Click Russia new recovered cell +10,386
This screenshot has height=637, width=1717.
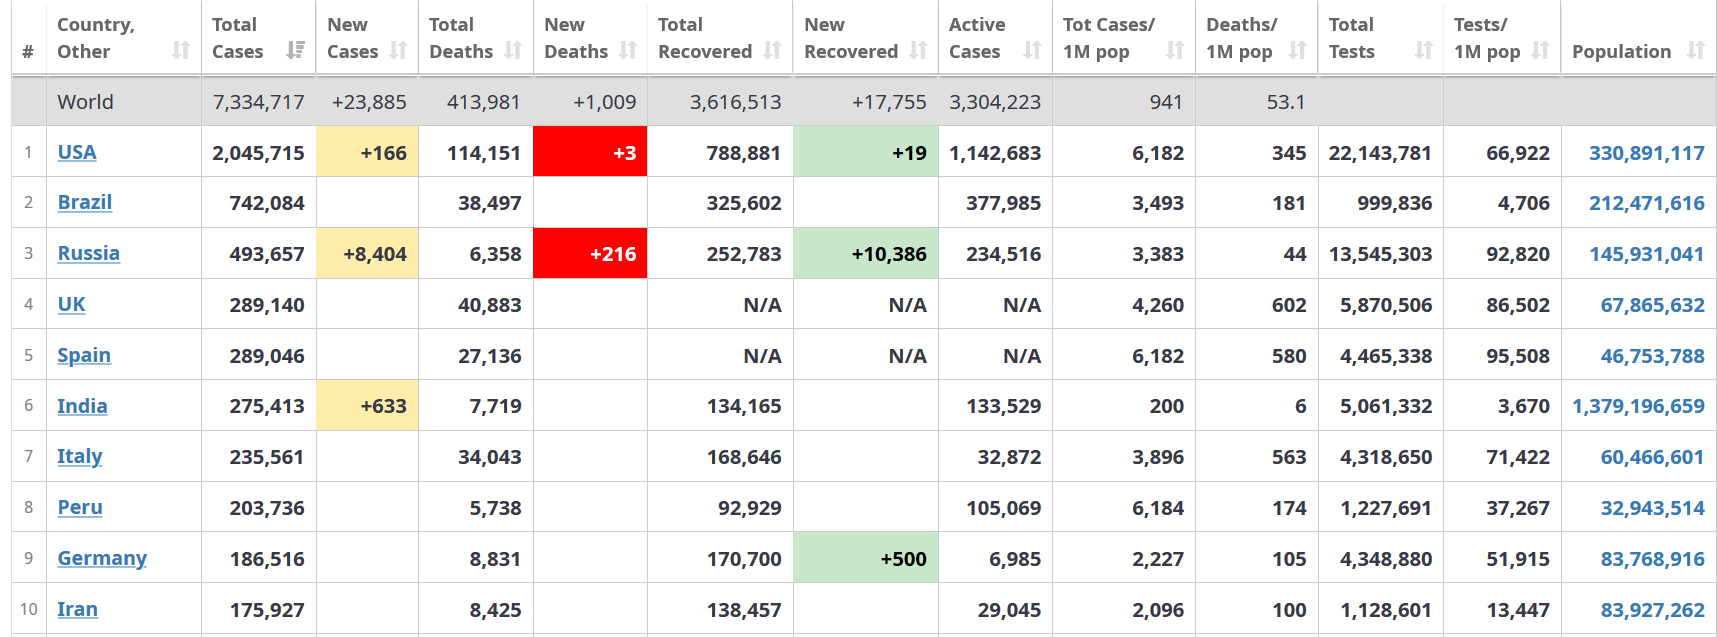click(x=866, y=253)
